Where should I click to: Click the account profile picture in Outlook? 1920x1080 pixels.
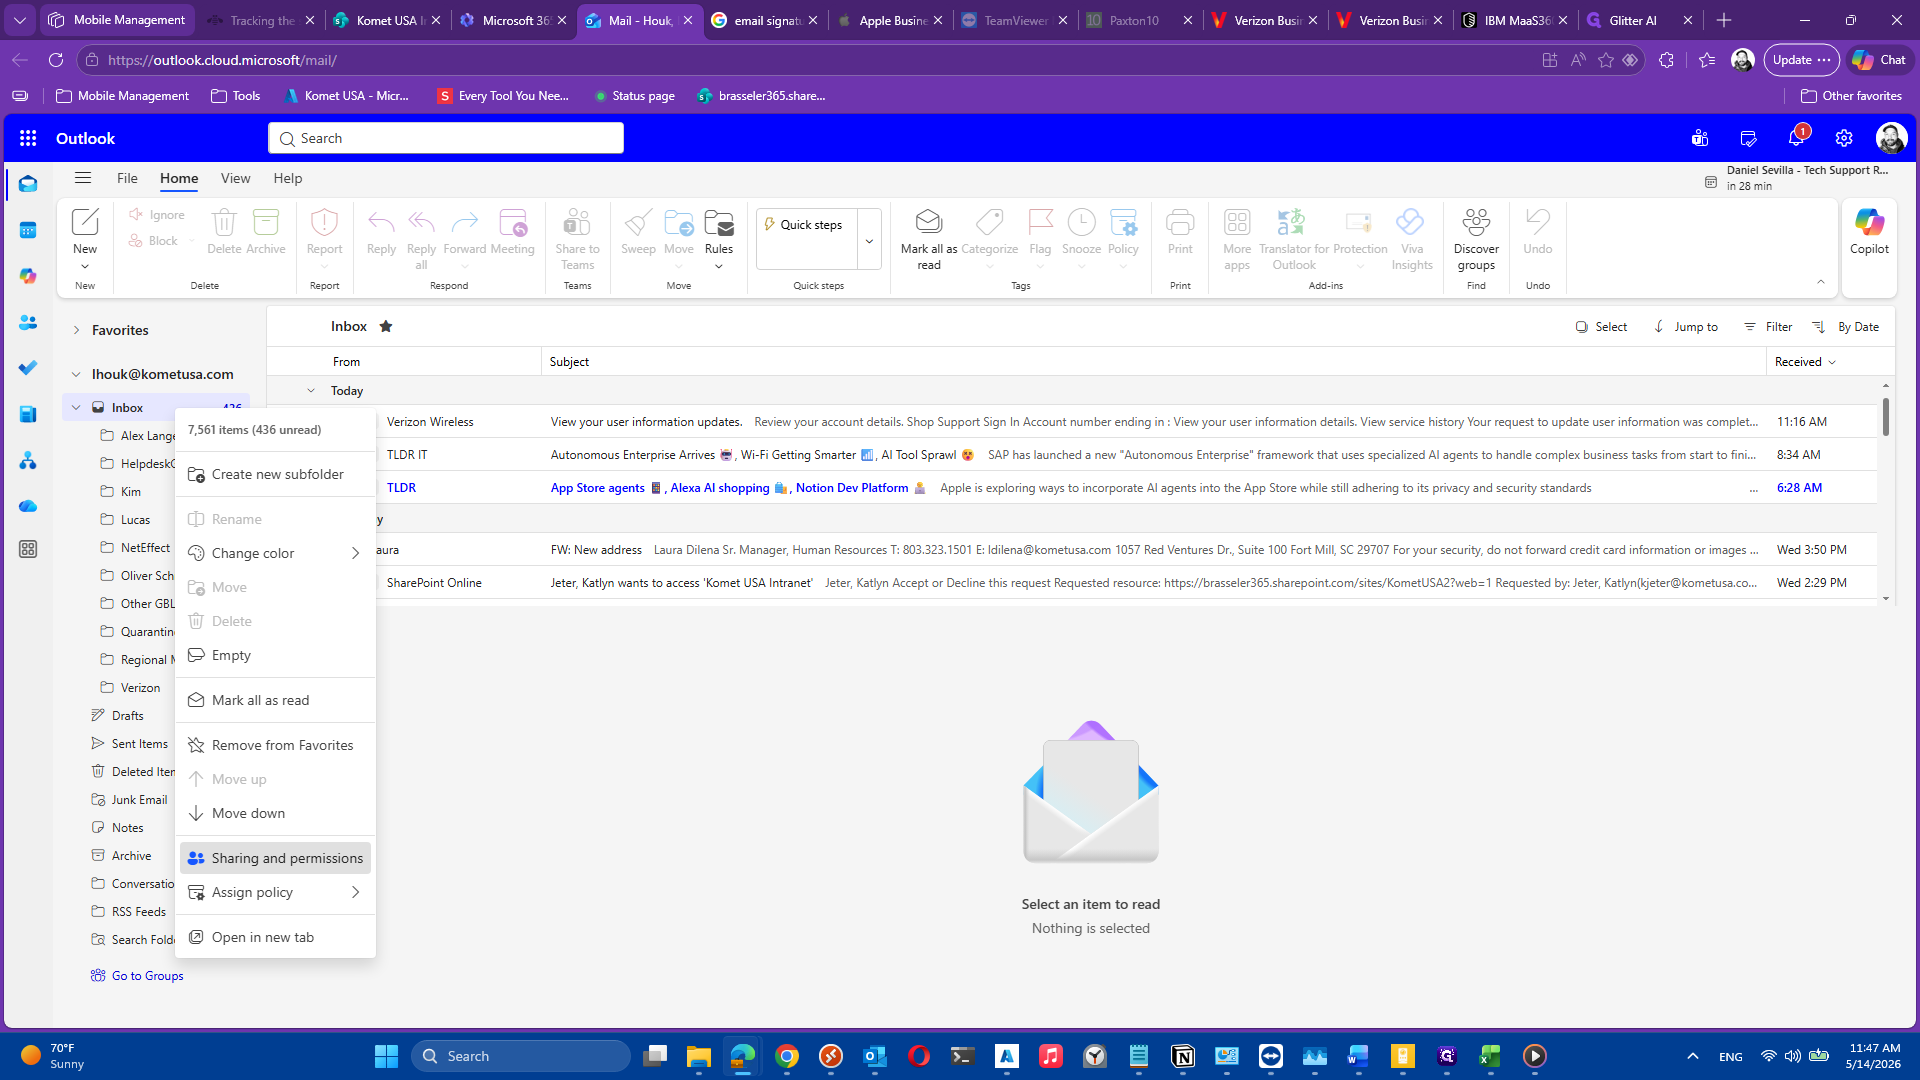(x=1891, y=138)
